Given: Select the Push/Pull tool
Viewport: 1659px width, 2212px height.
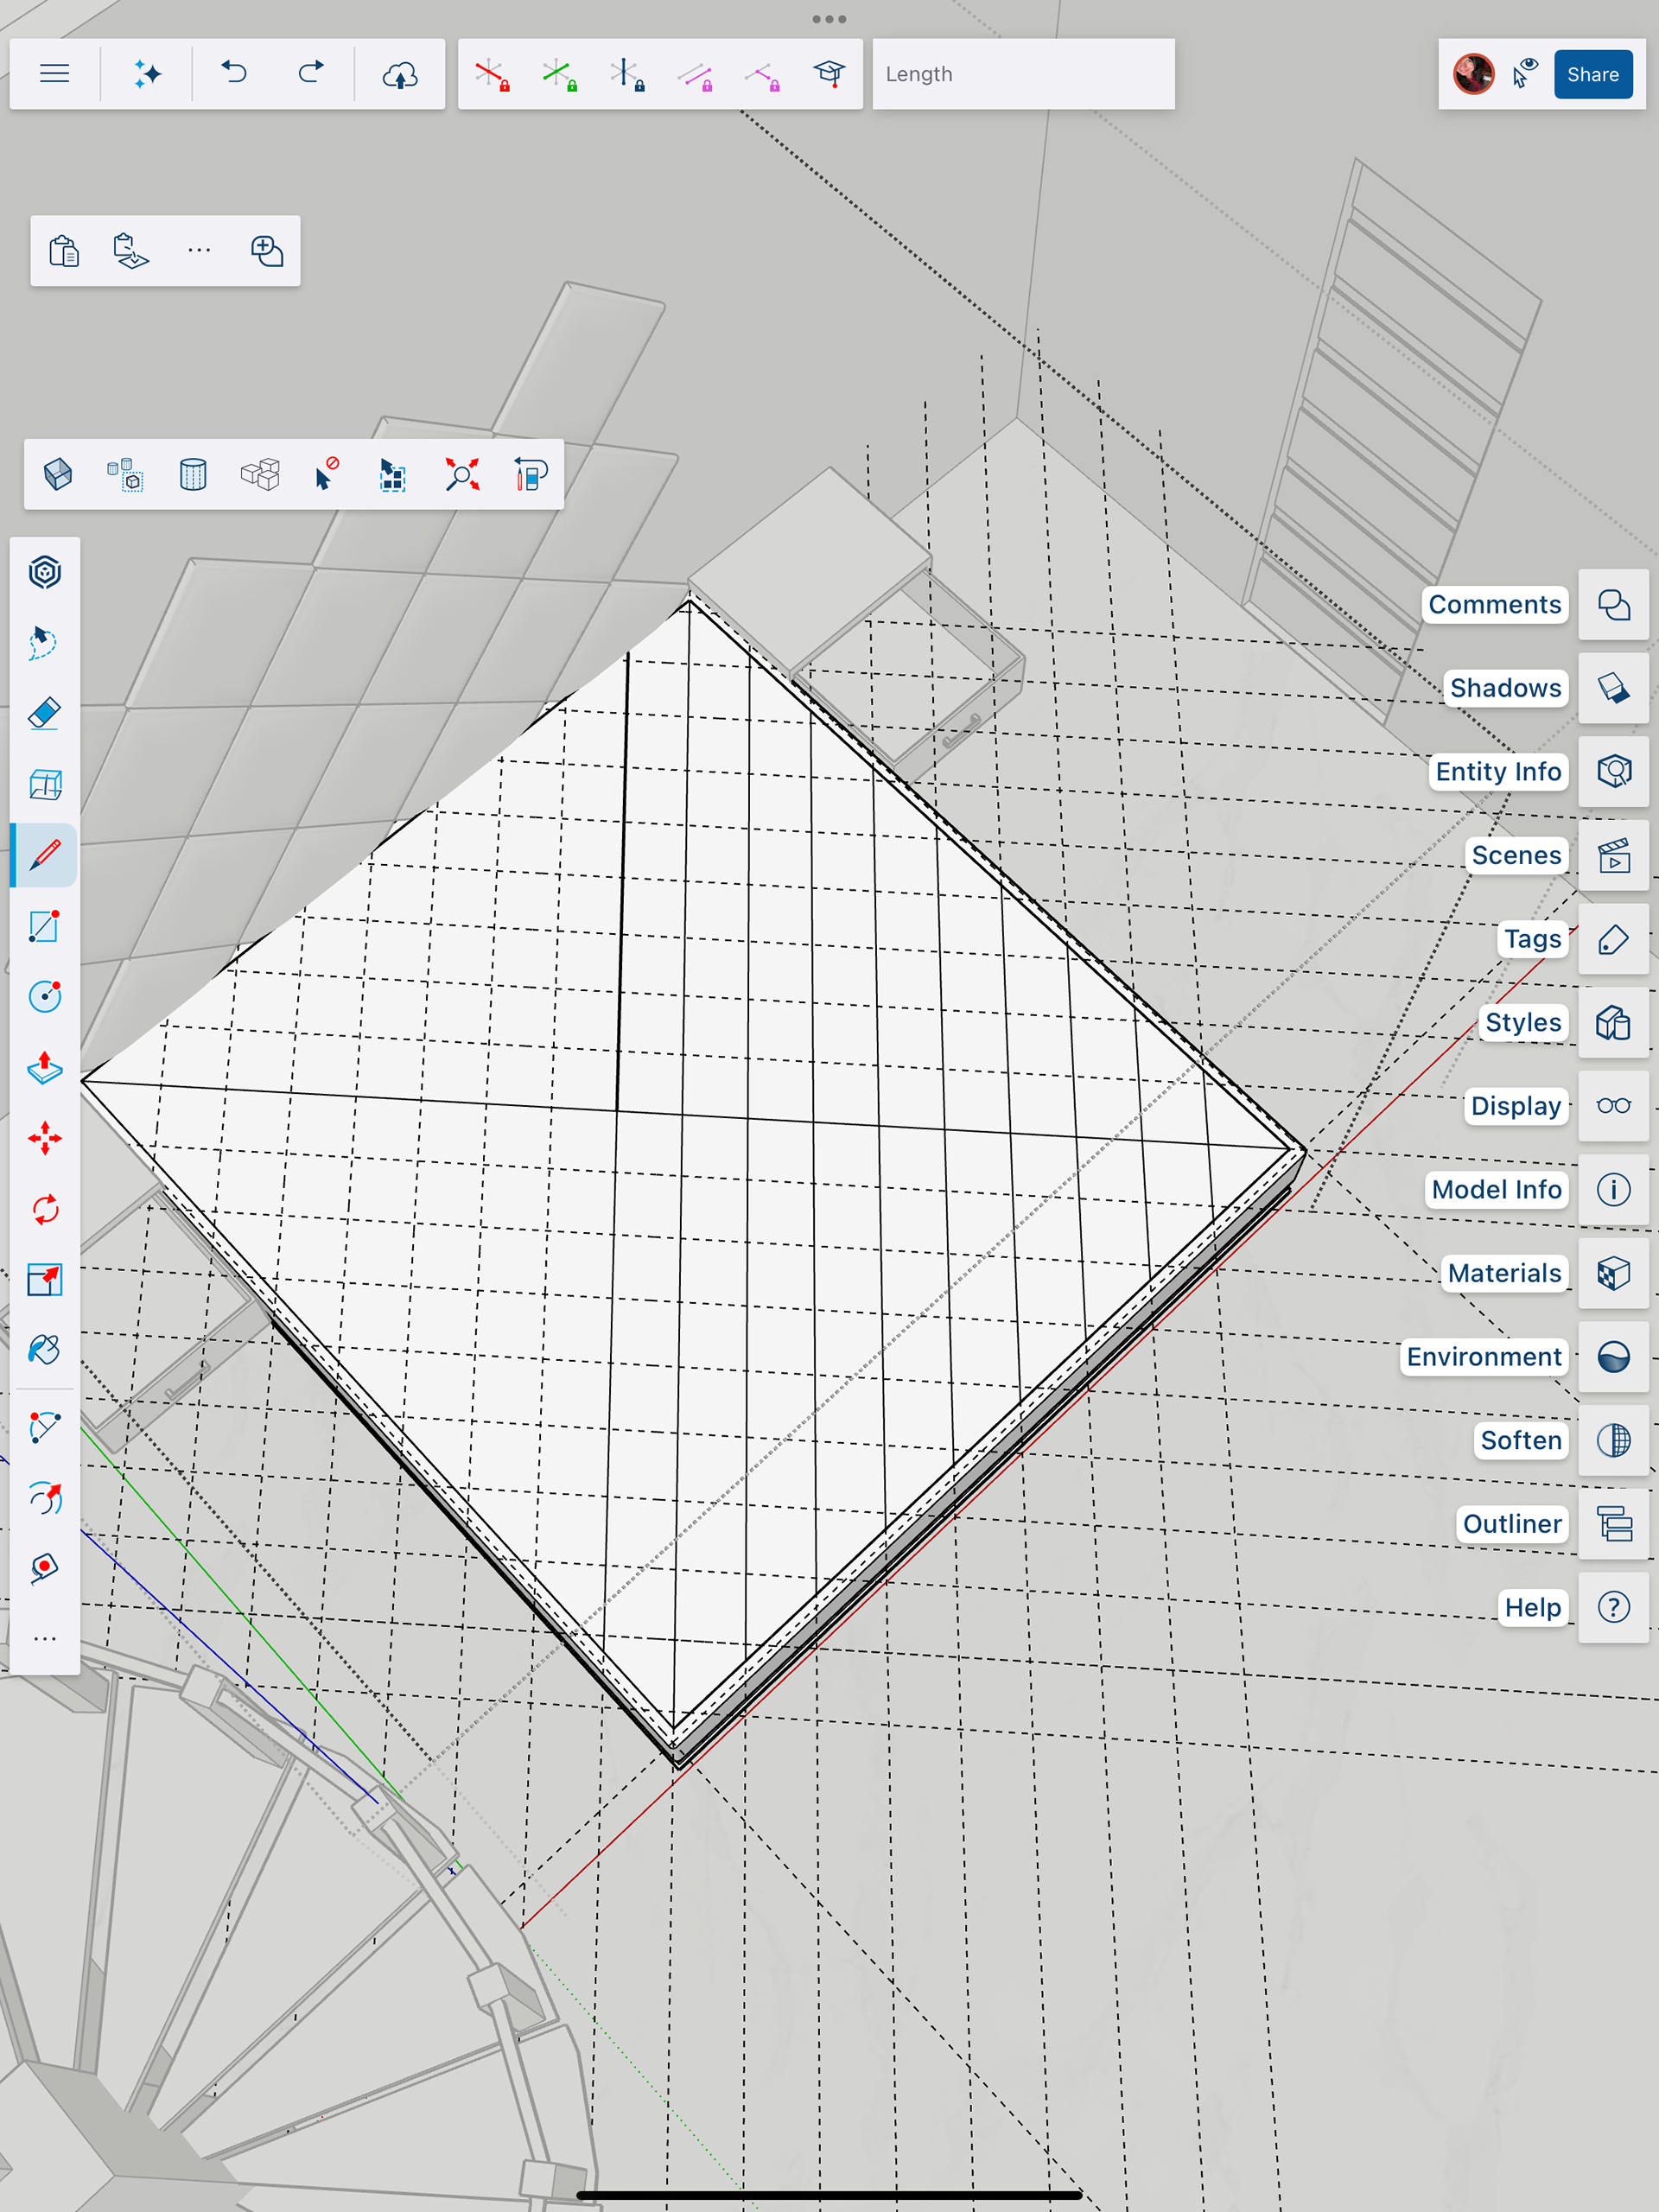Looking at the screenshot, I should click(x=44, y=1068).
